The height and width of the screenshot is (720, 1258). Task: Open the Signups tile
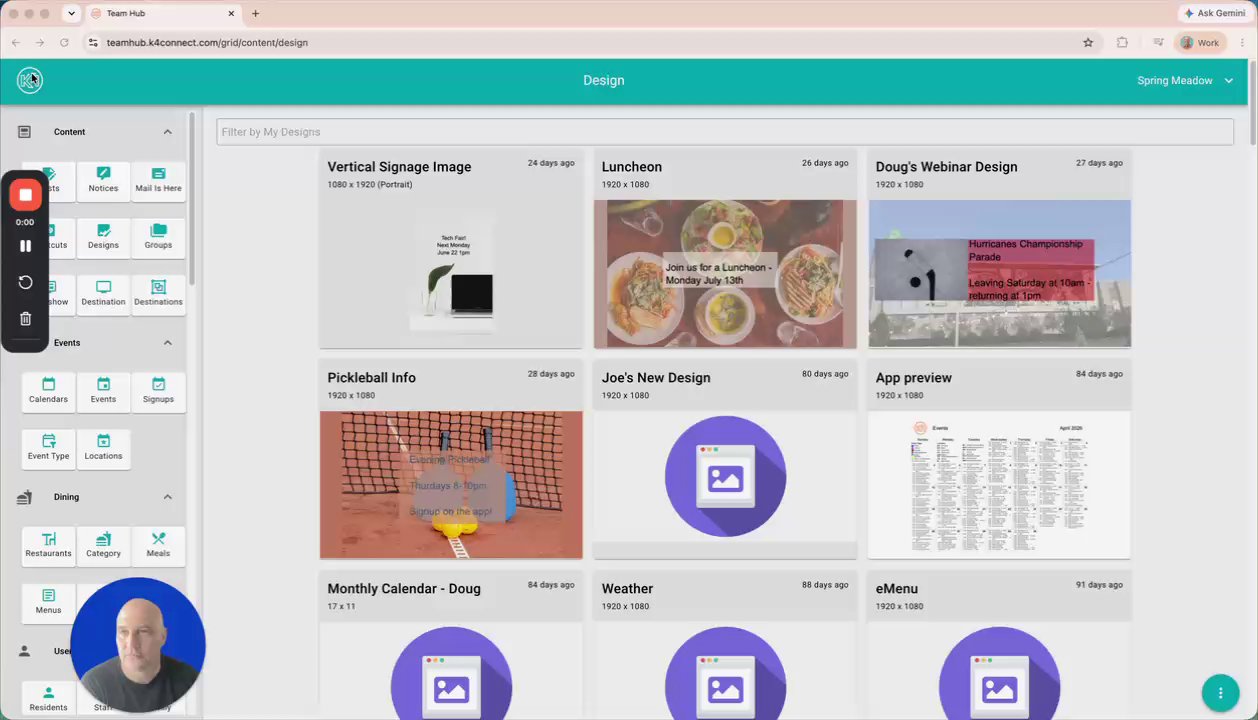158,392
